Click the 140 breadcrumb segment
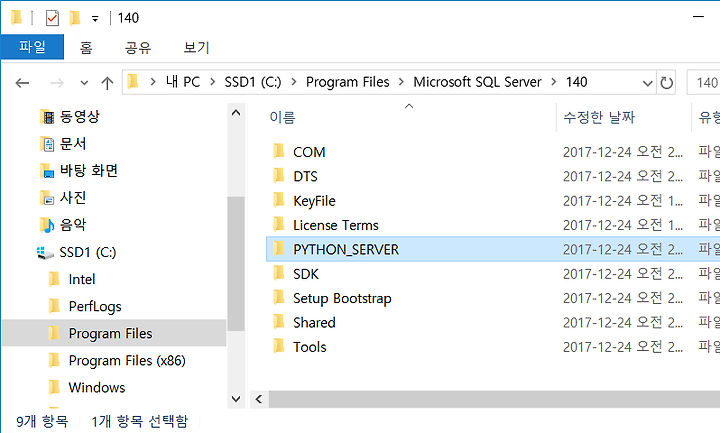 (x=576, y=82)
